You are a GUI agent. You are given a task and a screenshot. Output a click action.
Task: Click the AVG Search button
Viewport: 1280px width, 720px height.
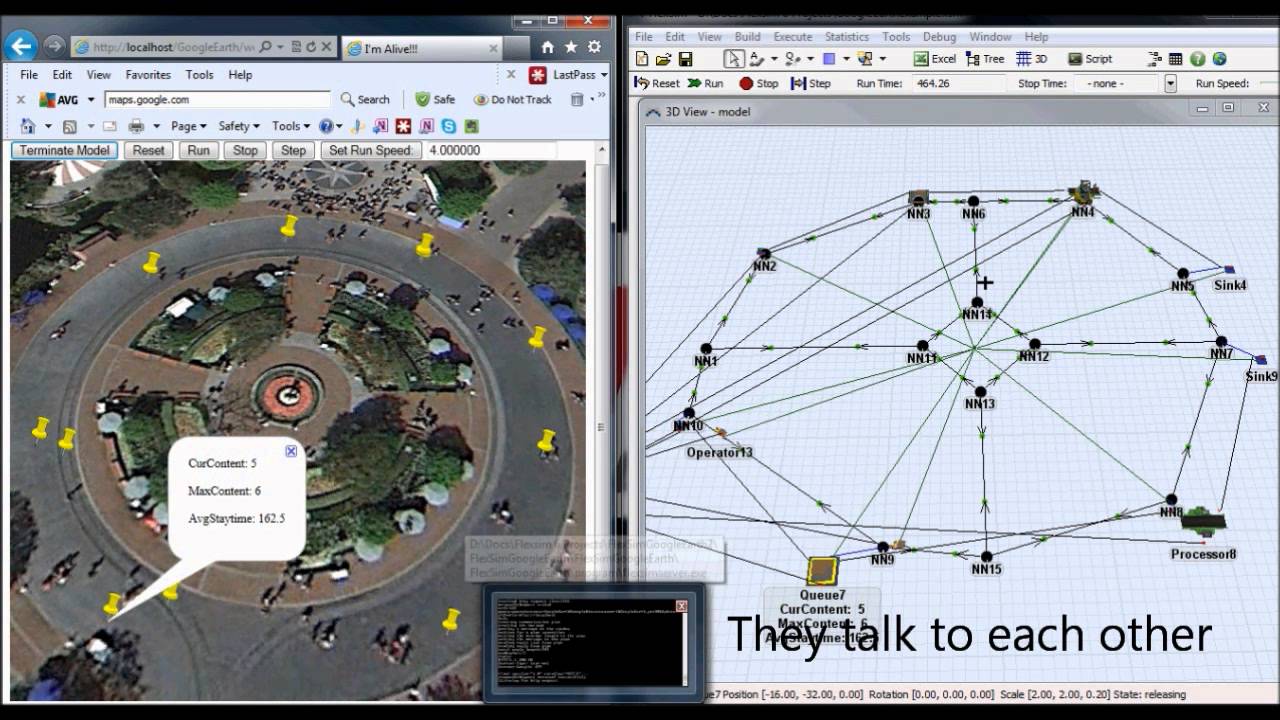pos(365,99)
